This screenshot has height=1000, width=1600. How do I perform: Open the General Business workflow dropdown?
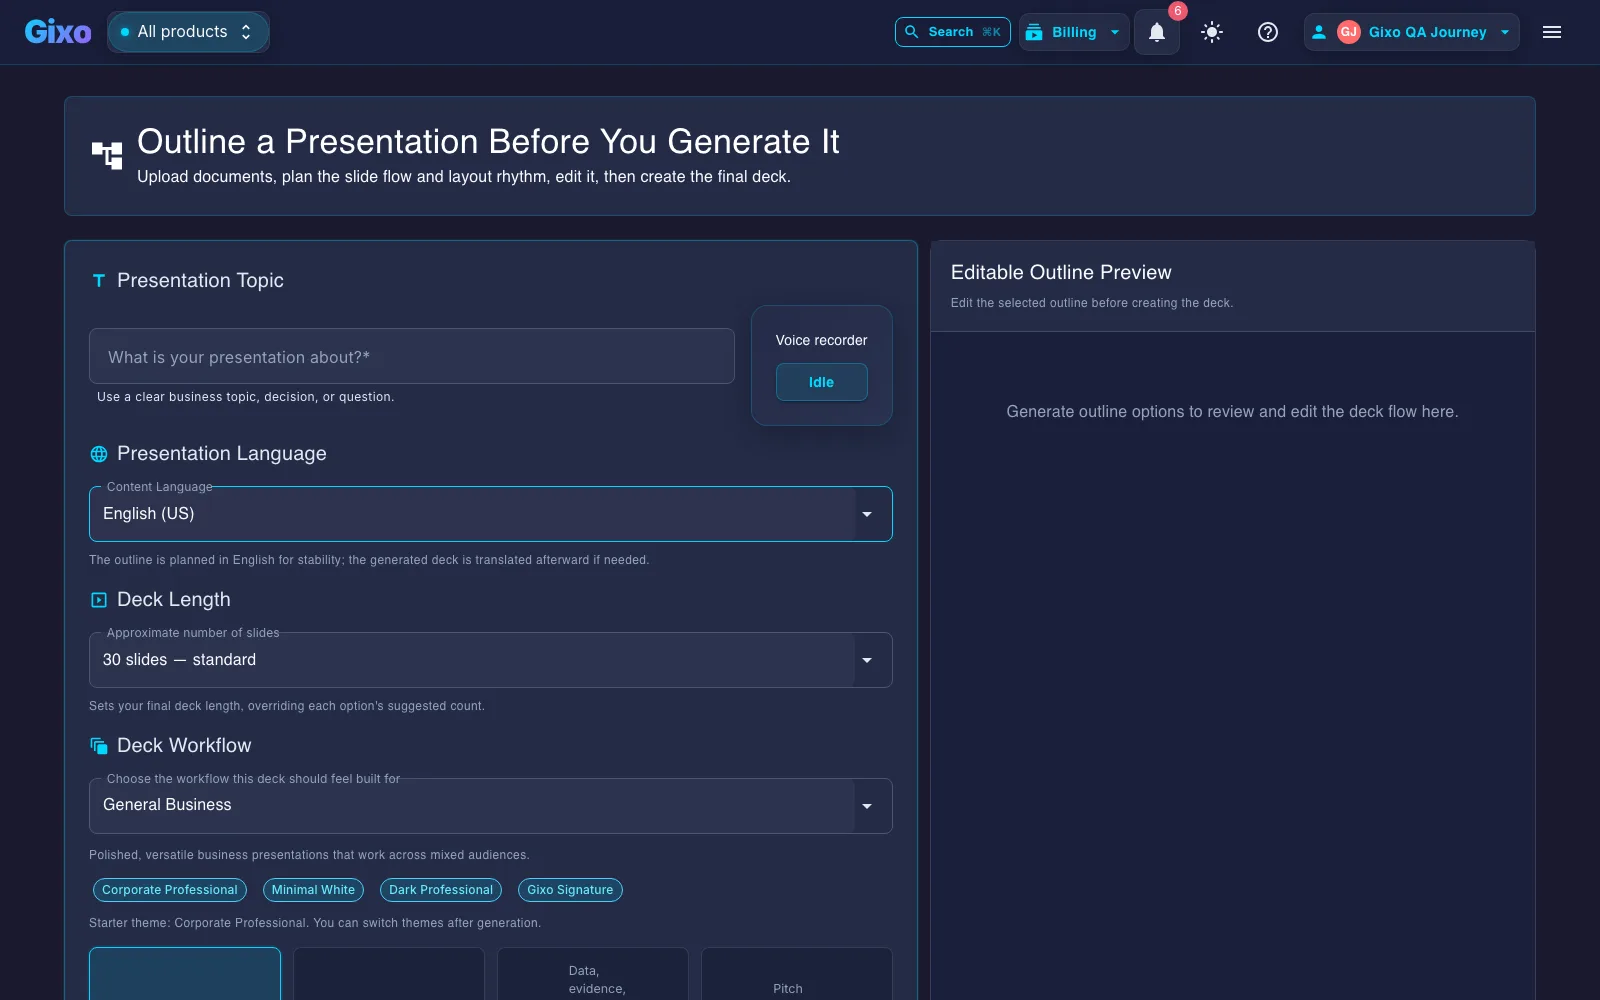491,806
